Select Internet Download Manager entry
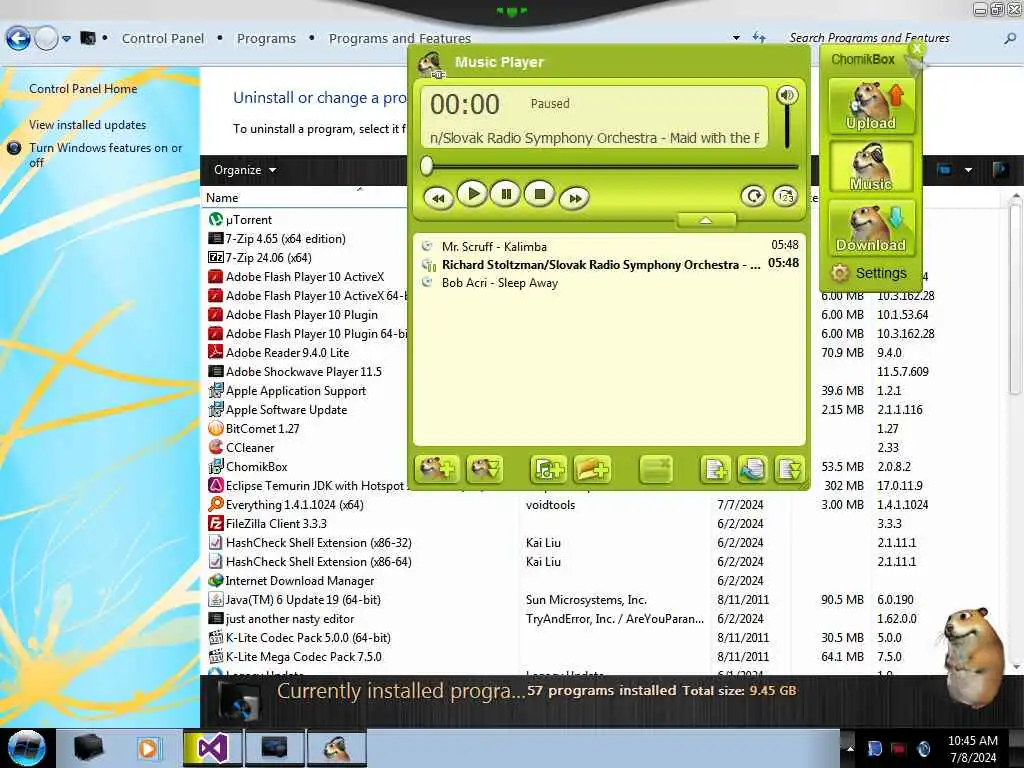The height and width of the screenshot is (768, 1024). click(300, 581)
